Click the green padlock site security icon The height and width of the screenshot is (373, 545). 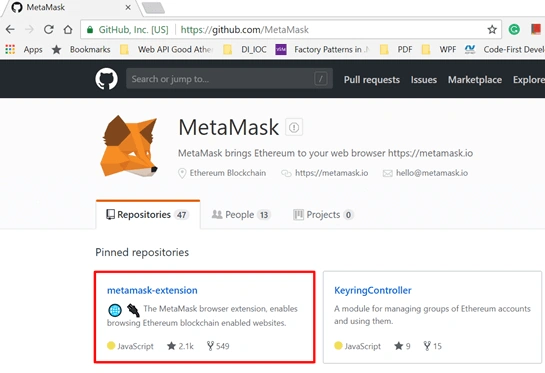pos(90,30)
